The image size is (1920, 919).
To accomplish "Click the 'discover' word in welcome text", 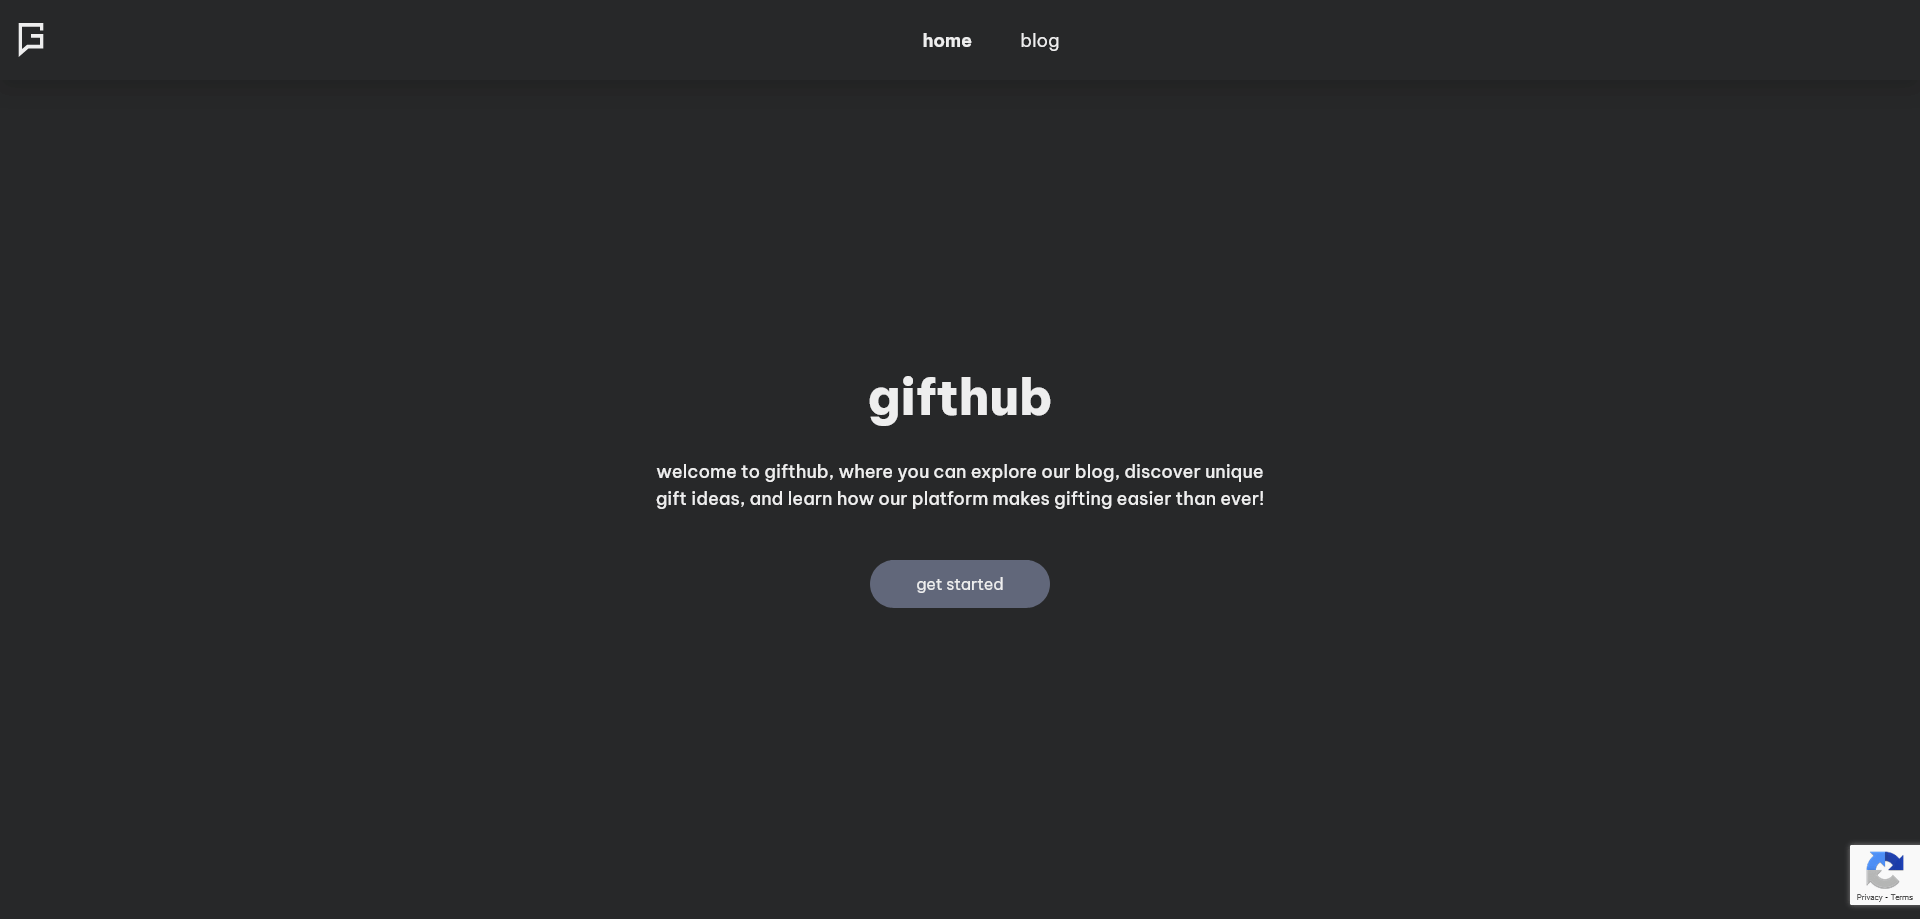I will point(1162,472).
